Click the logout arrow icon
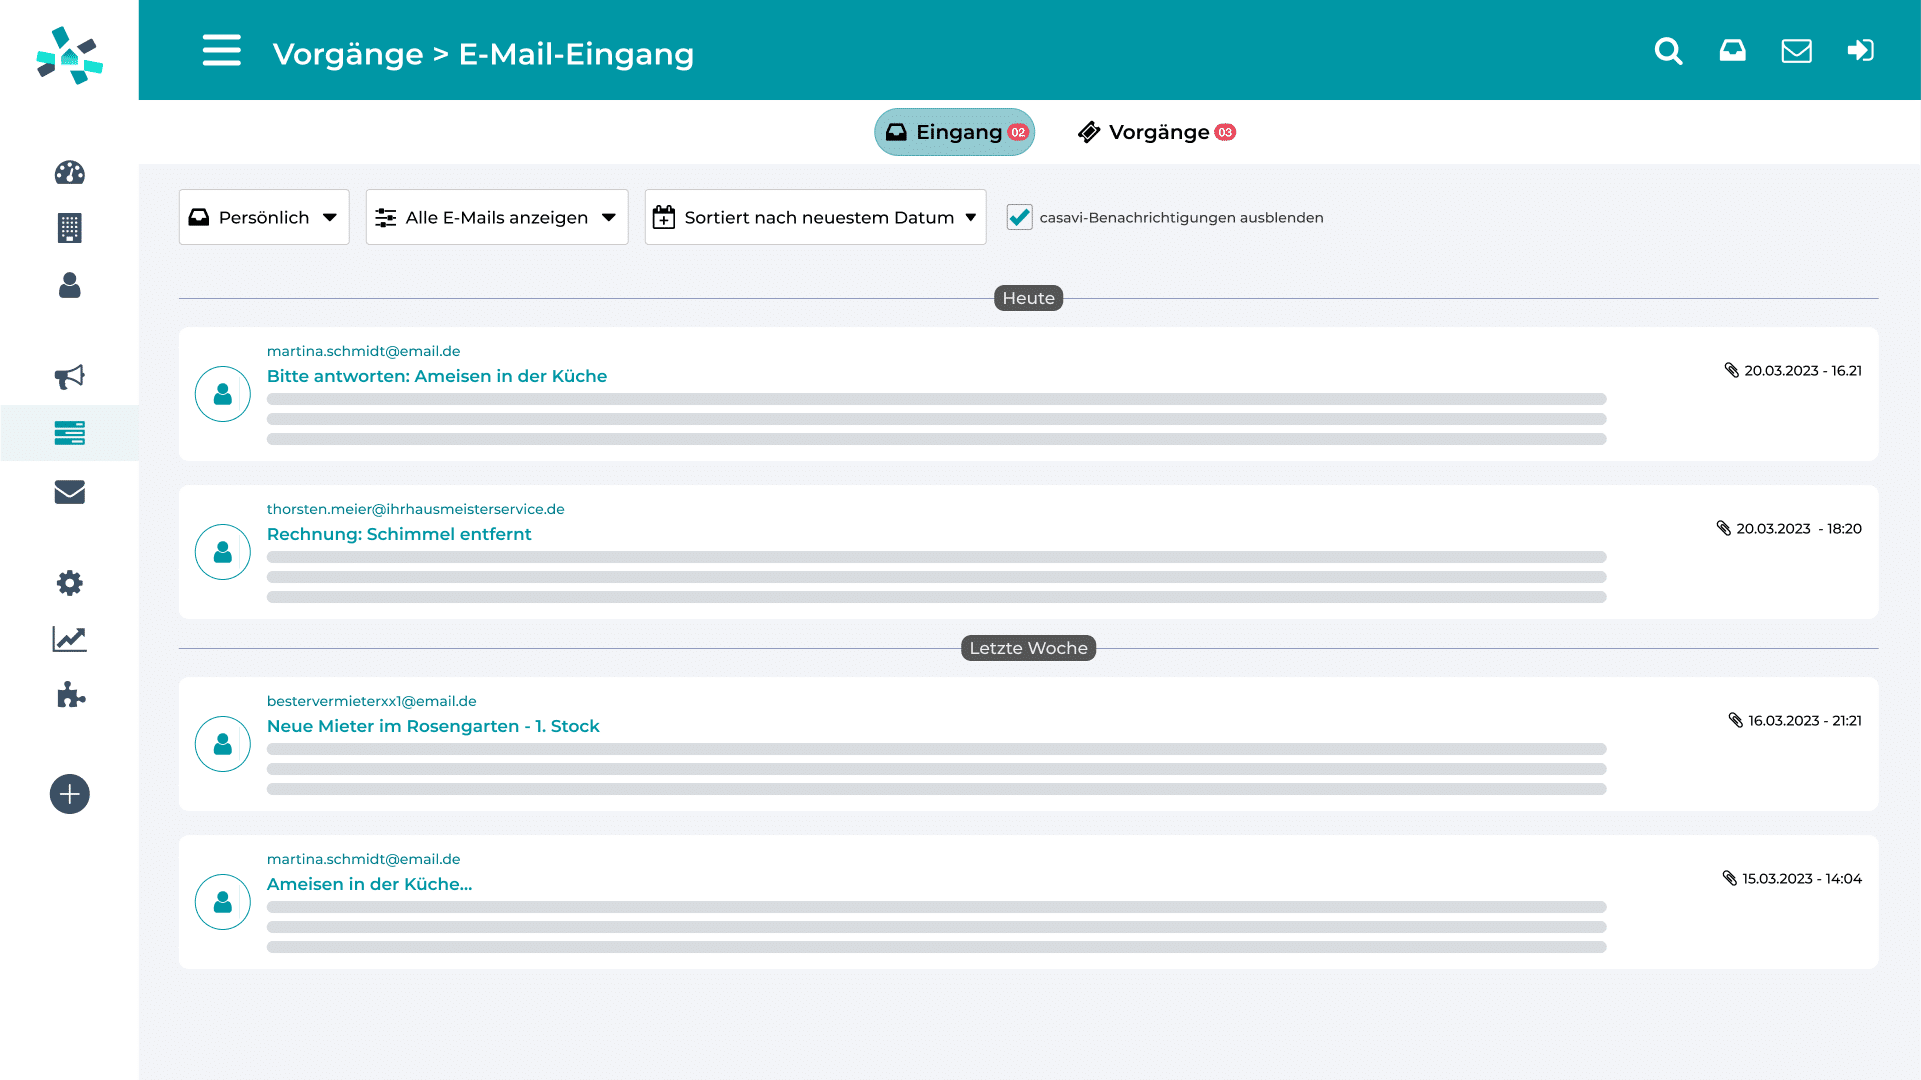 click(1860, 51)
